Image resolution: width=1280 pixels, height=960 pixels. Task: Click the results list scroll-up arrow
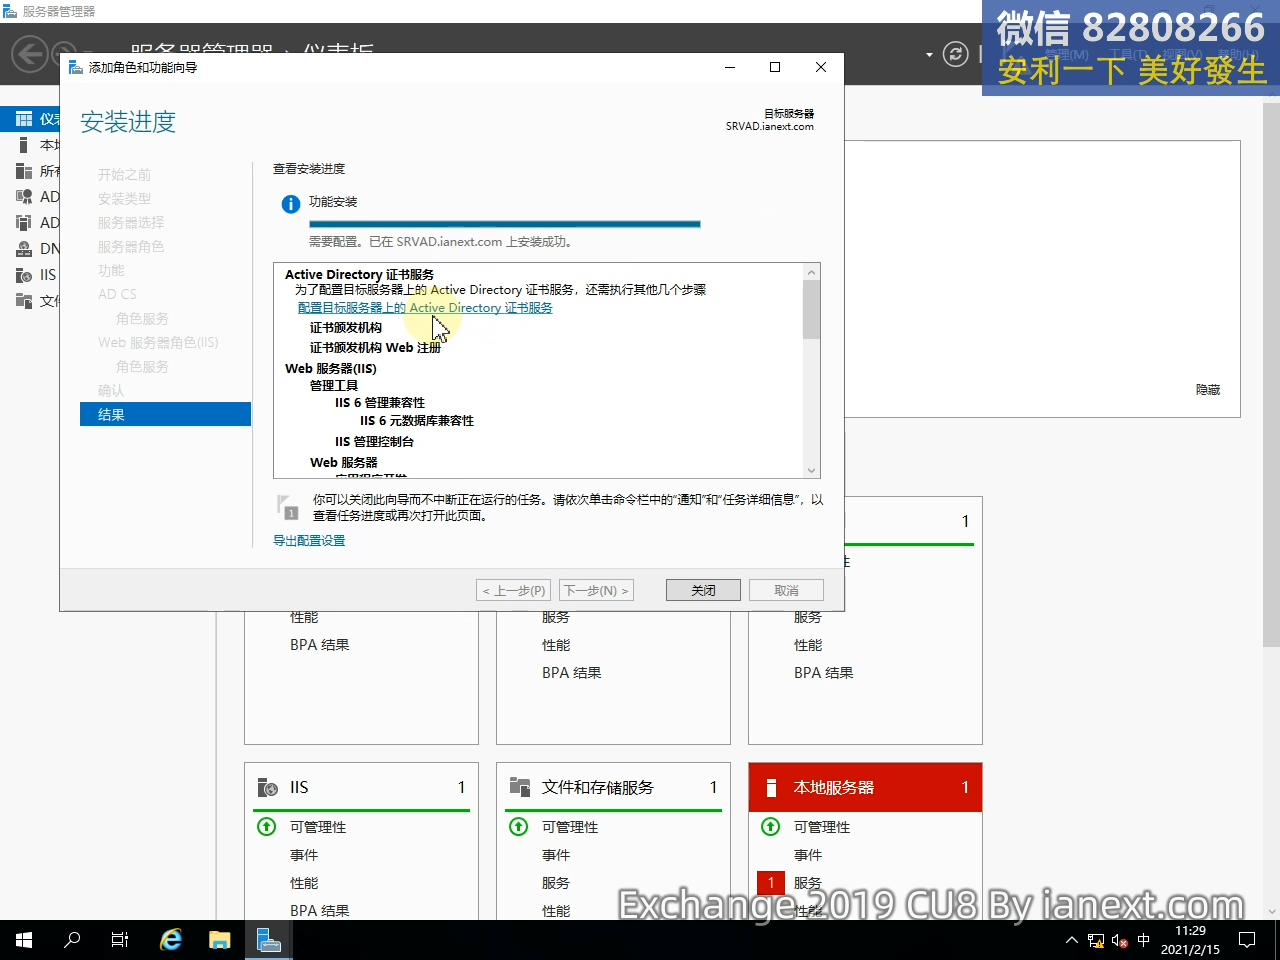pos(812,272)
